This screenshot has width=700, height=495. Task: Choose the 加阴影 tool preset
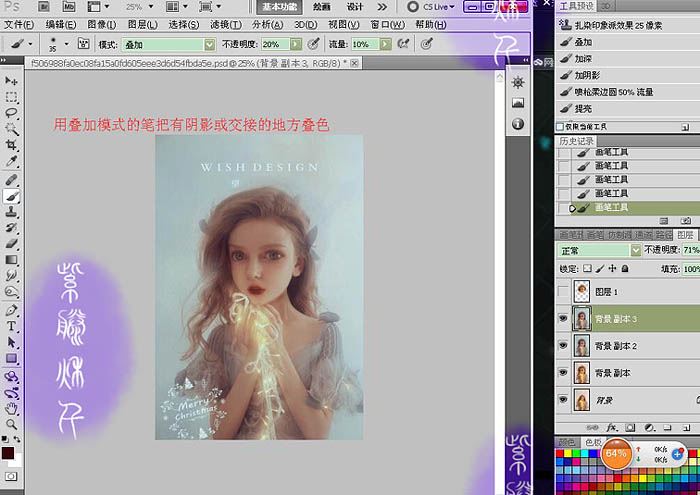[x=627, y=75]
